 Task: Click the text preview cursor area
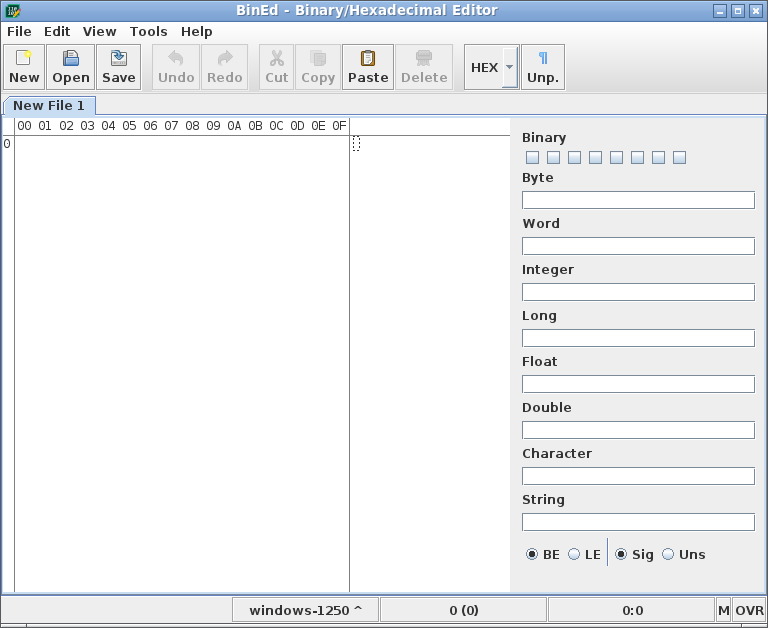tap(356, 144)
